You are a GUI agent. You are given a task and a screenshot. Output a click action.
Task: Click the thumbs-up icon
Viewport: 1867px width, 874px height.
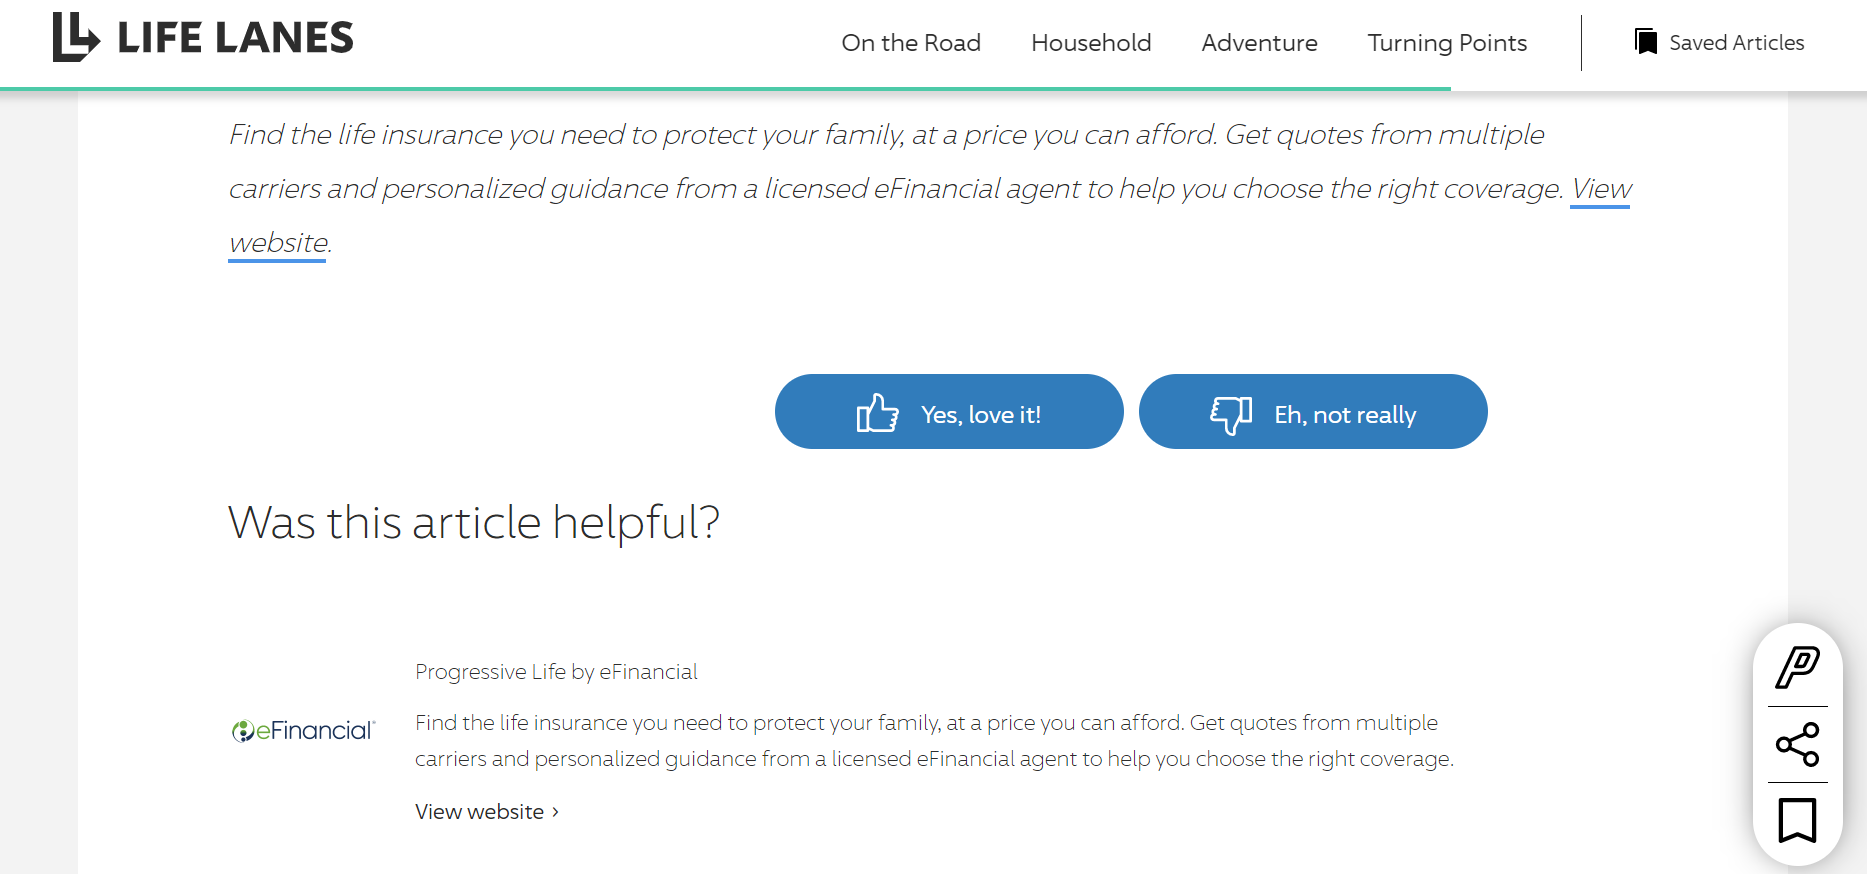[877, 413]
